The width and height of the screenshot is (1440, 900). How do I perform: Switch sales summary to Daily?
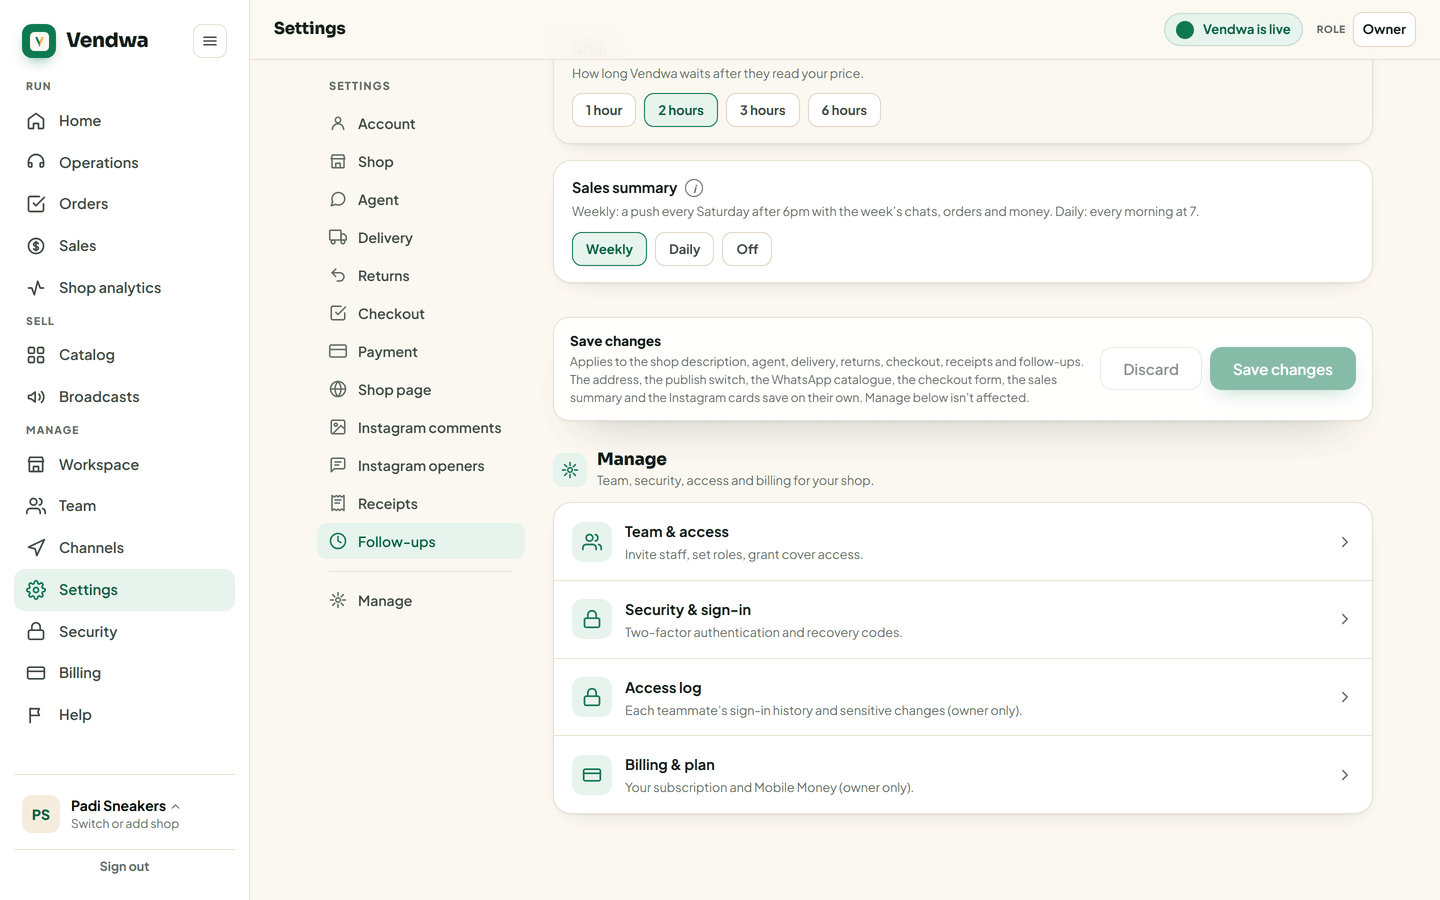pos(684,249)
